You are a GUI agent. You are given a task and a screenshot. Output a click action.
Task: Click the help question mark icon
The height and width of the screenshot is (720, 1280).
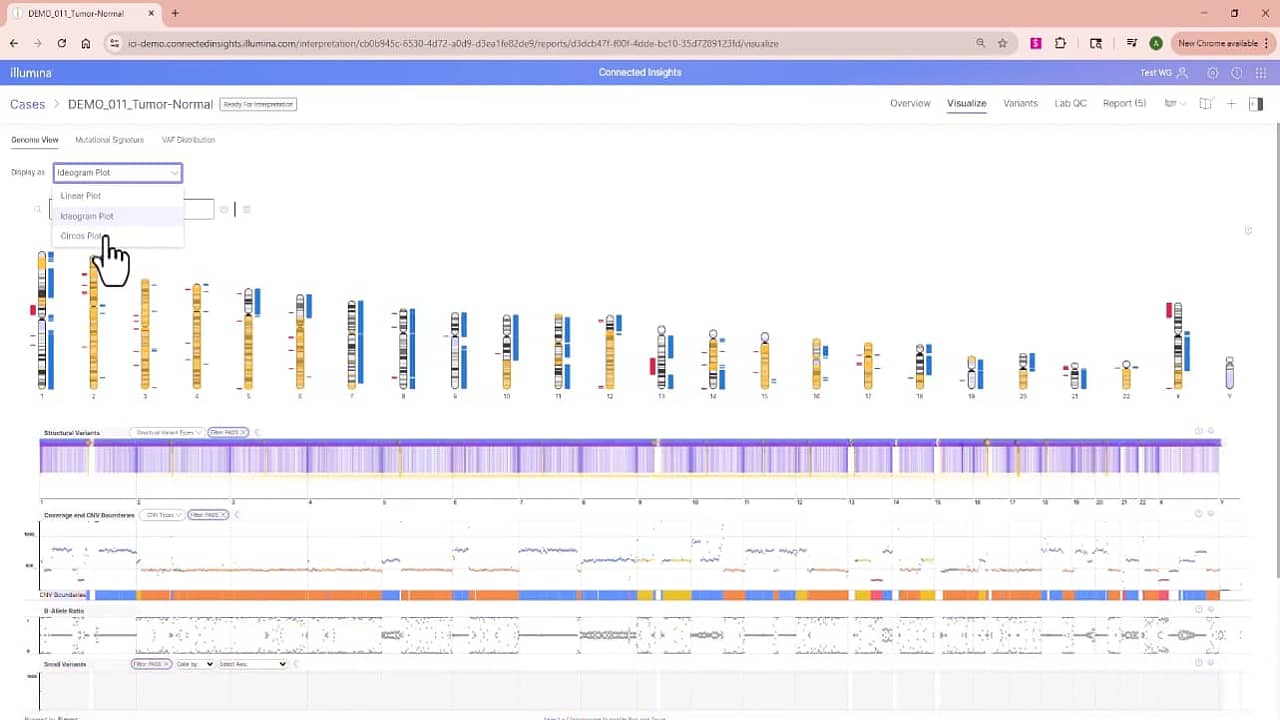[x=1237, y=73]
